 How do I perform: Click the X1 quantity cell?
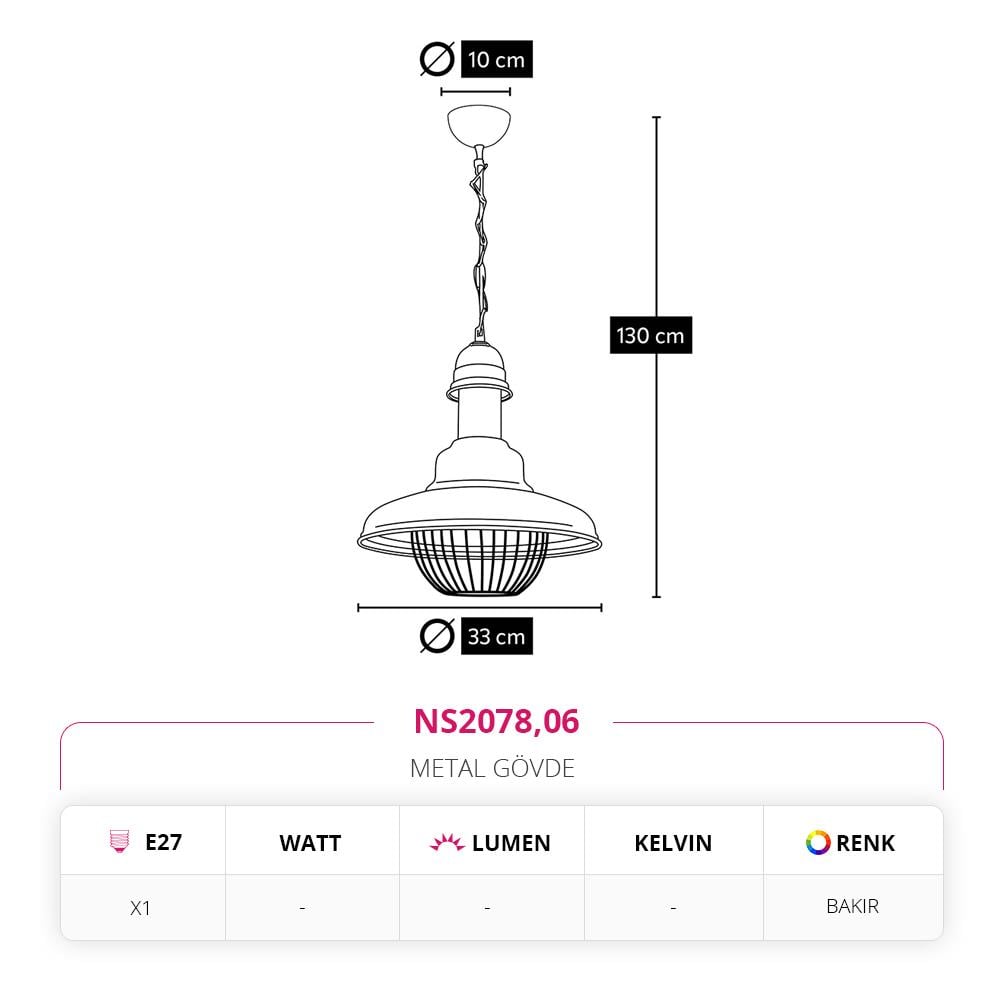coord(140,908)
